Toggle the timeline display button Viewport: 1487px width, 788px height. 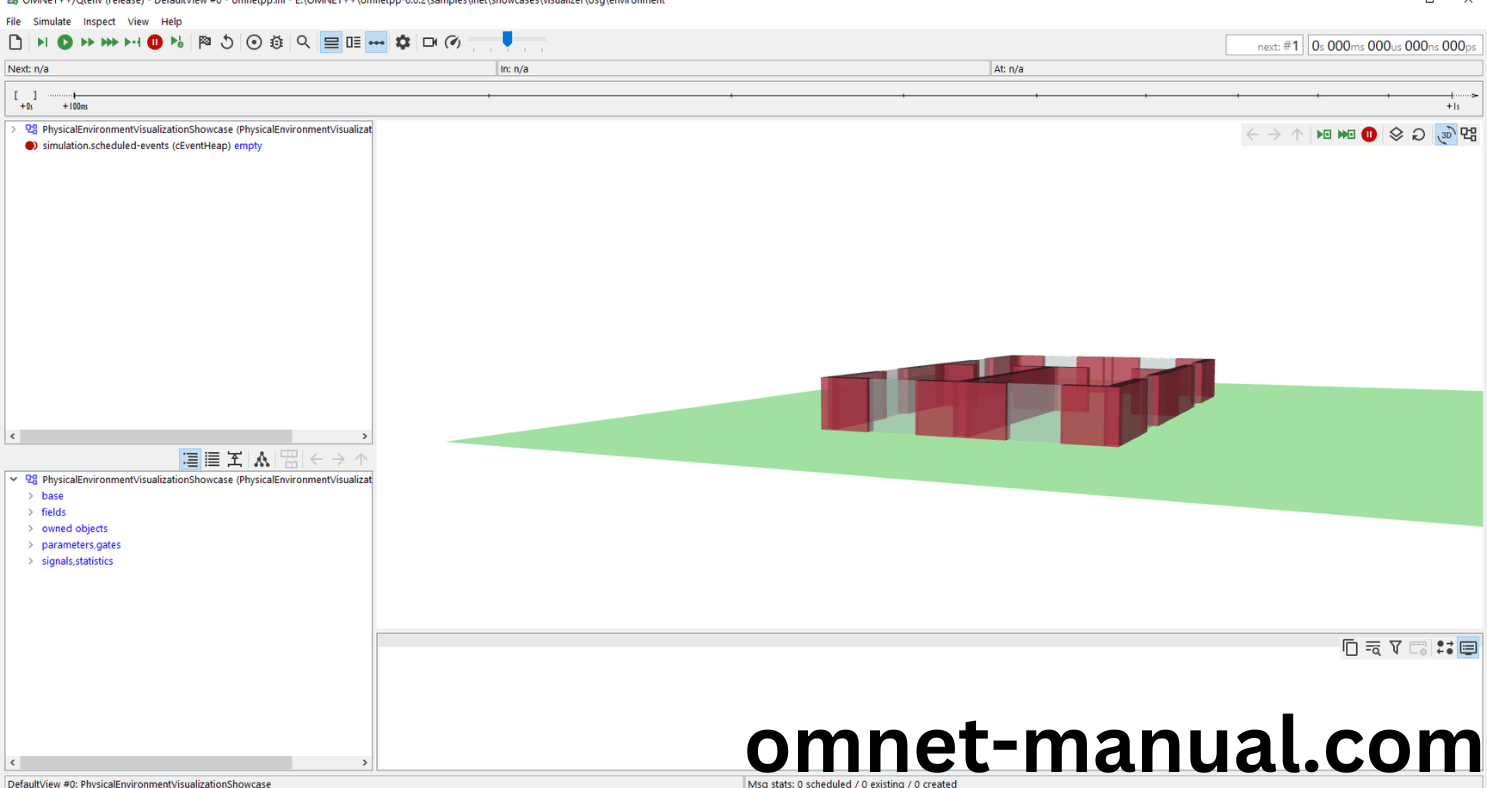[376, 42]
